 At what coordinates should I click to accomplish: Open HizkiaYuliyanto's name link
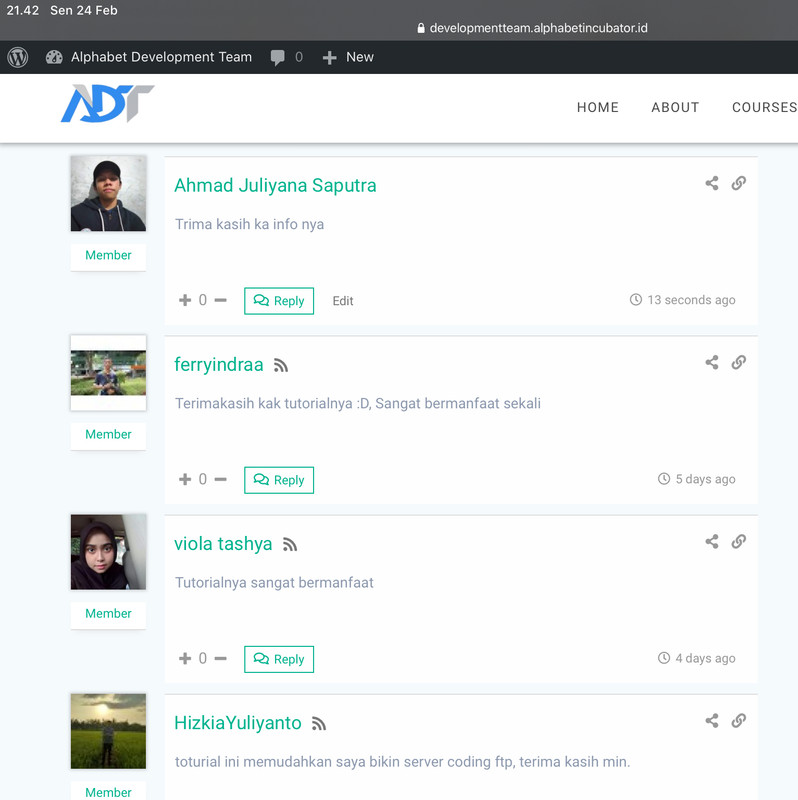coord(238,723)
